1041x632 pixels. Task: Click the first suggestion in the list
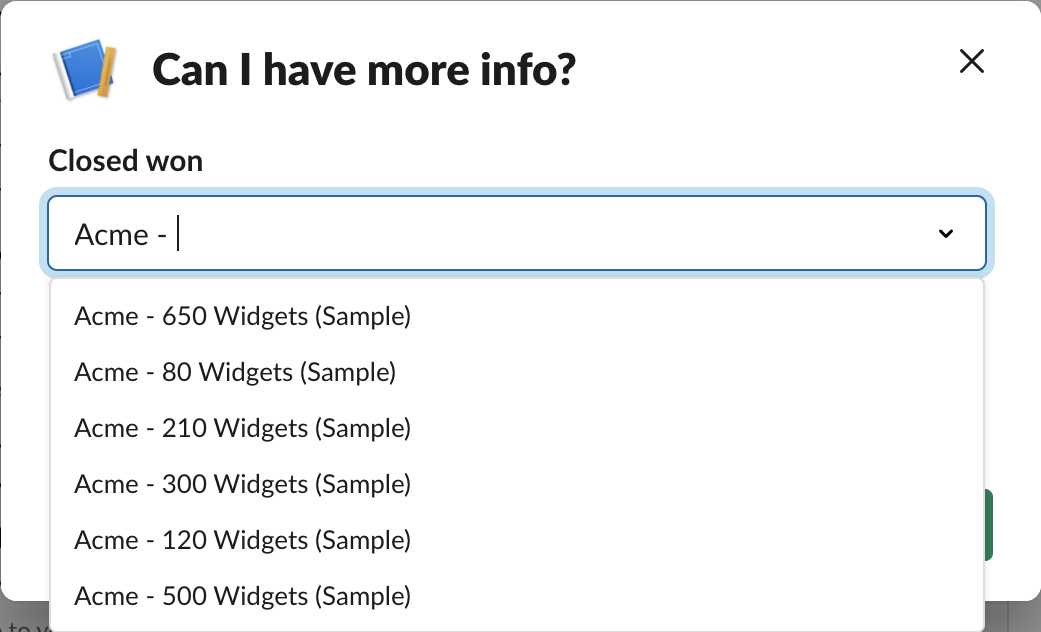click(x=242, y=315)
